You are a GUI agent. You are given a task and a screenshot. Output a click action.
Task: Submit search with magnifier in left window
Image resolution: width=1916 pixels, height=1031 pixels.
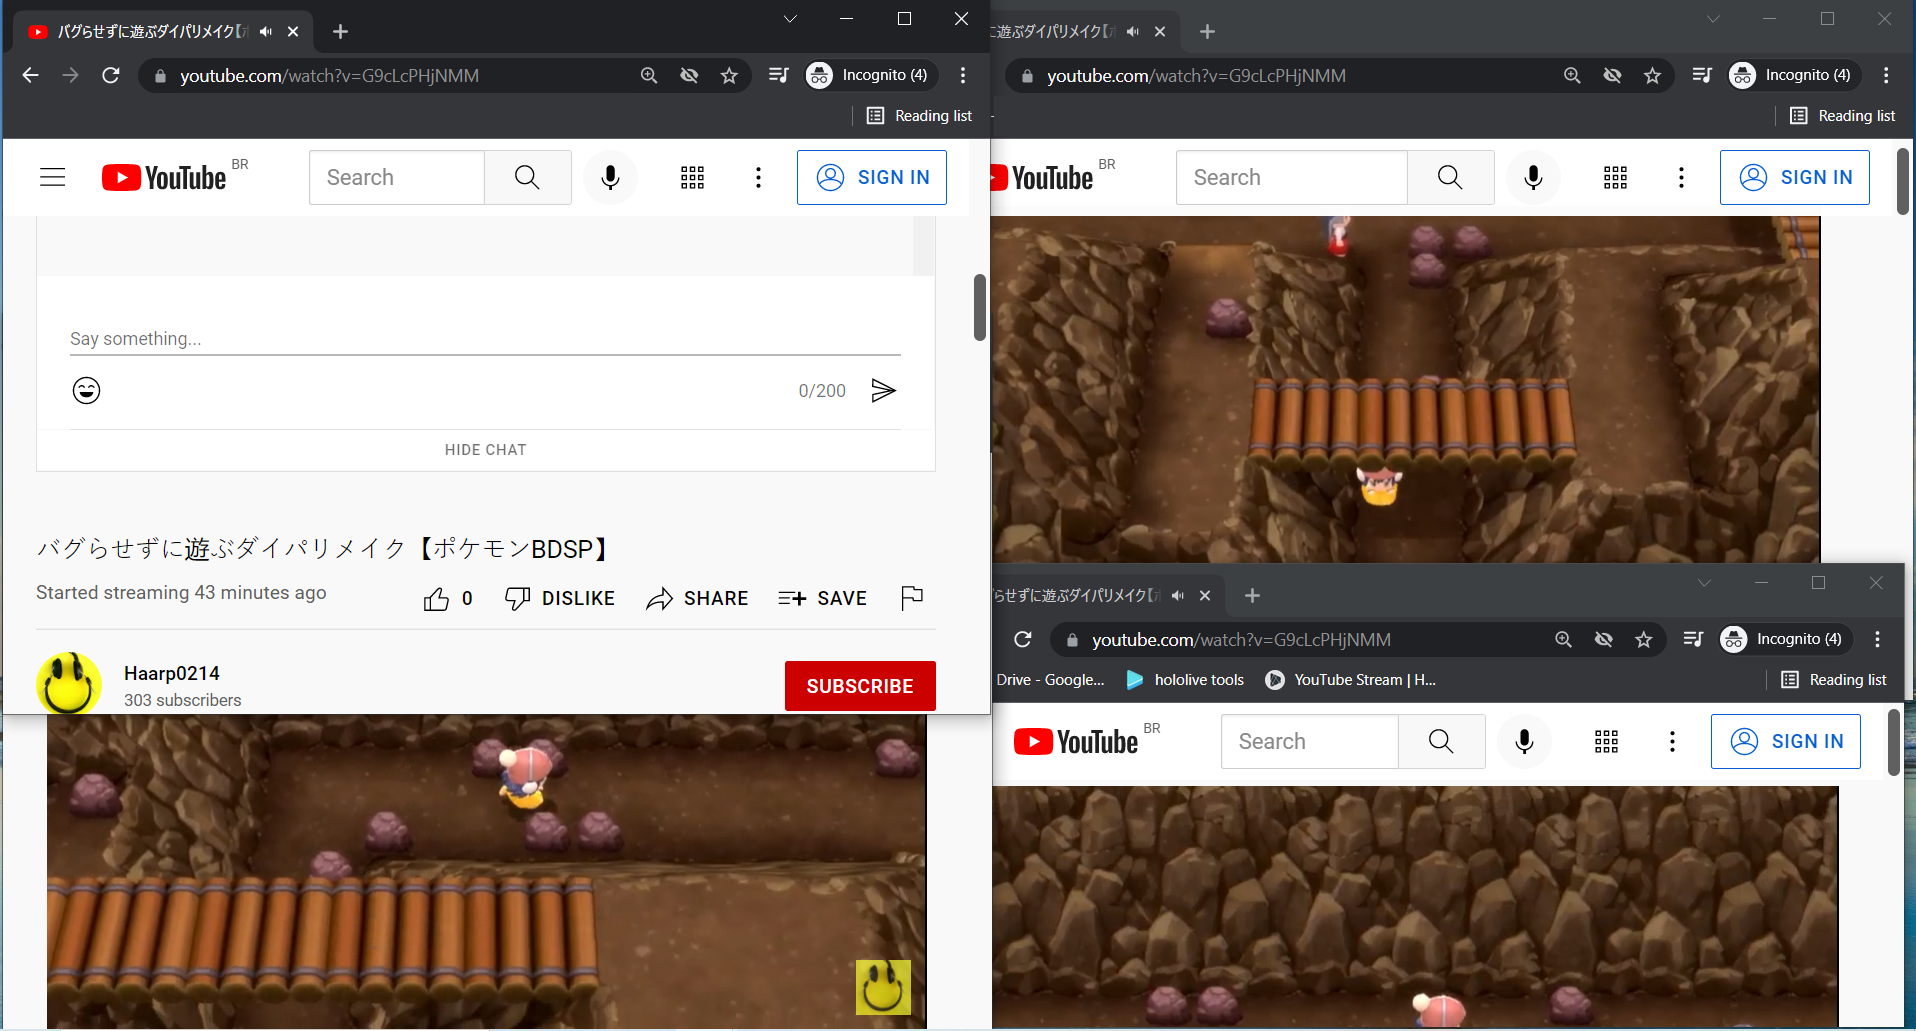tap(527, 177)
